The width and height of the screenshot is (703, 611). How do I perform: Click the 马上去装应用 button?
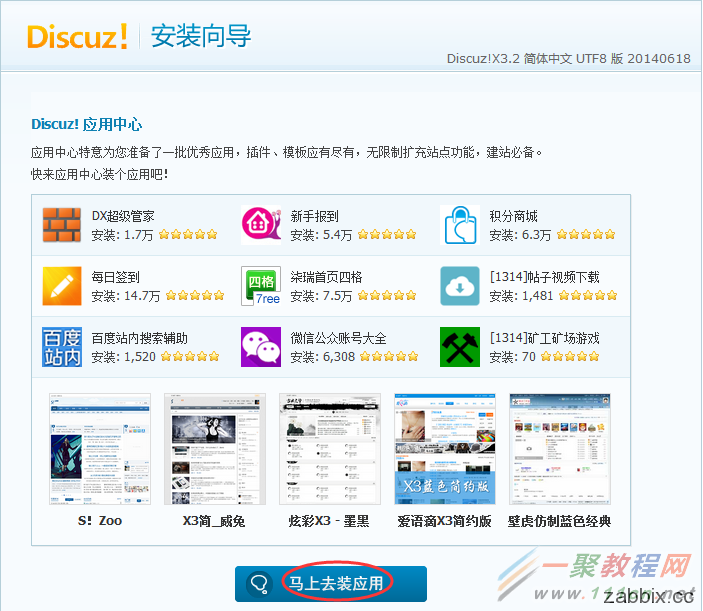click(x=331, y=584)
